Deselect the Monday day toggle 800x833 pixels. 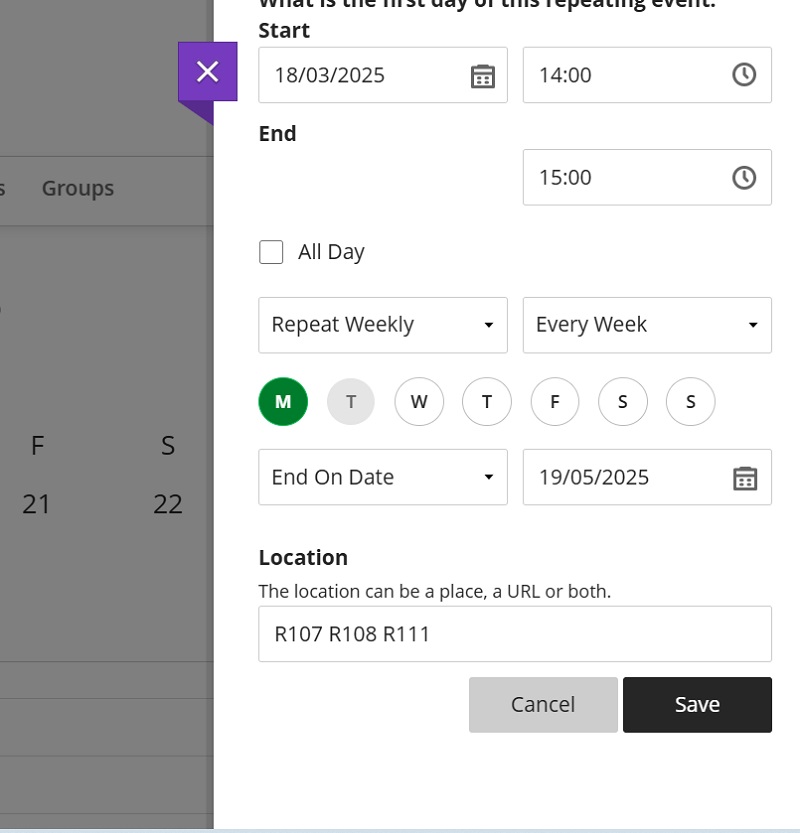pyautogui.click(x=283, y=402)
